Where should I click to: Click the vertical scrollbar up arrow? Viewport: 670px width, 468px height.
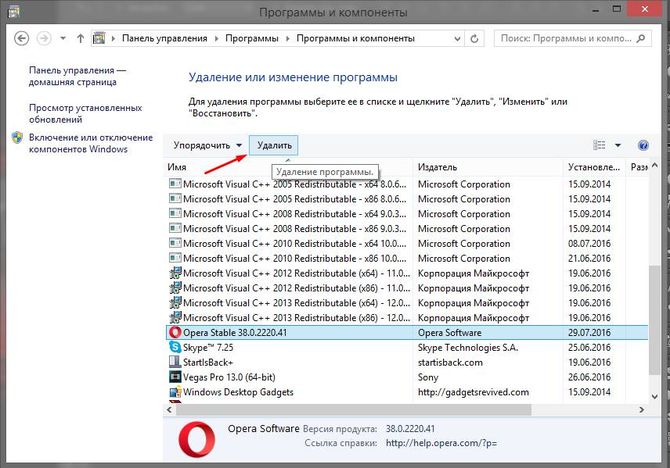click(654, 165)
